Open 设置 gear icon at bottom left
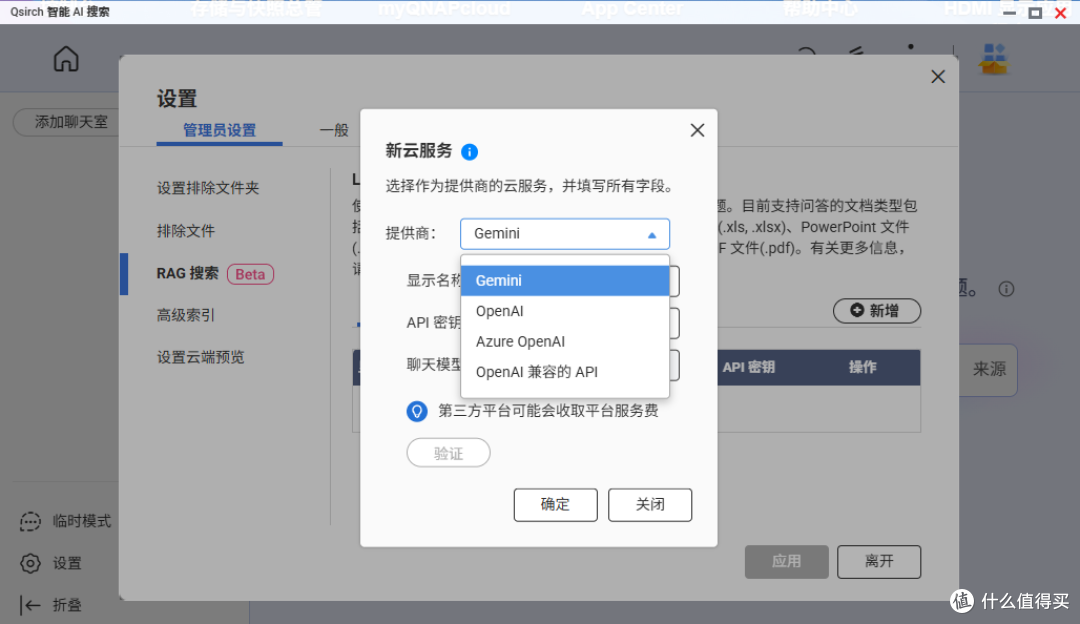1080x624 pixels. [x=30, y=563]
